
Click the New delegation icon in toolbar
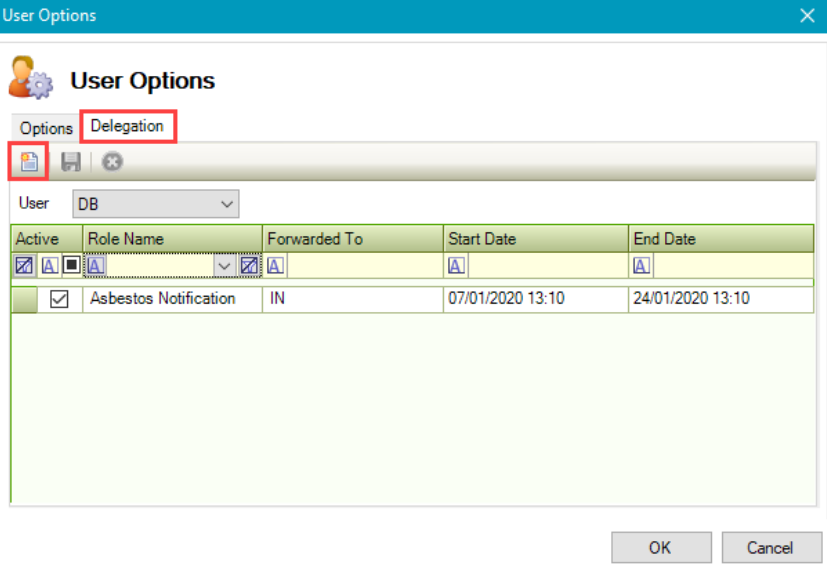pyautogui.click(x=29, y=162)
